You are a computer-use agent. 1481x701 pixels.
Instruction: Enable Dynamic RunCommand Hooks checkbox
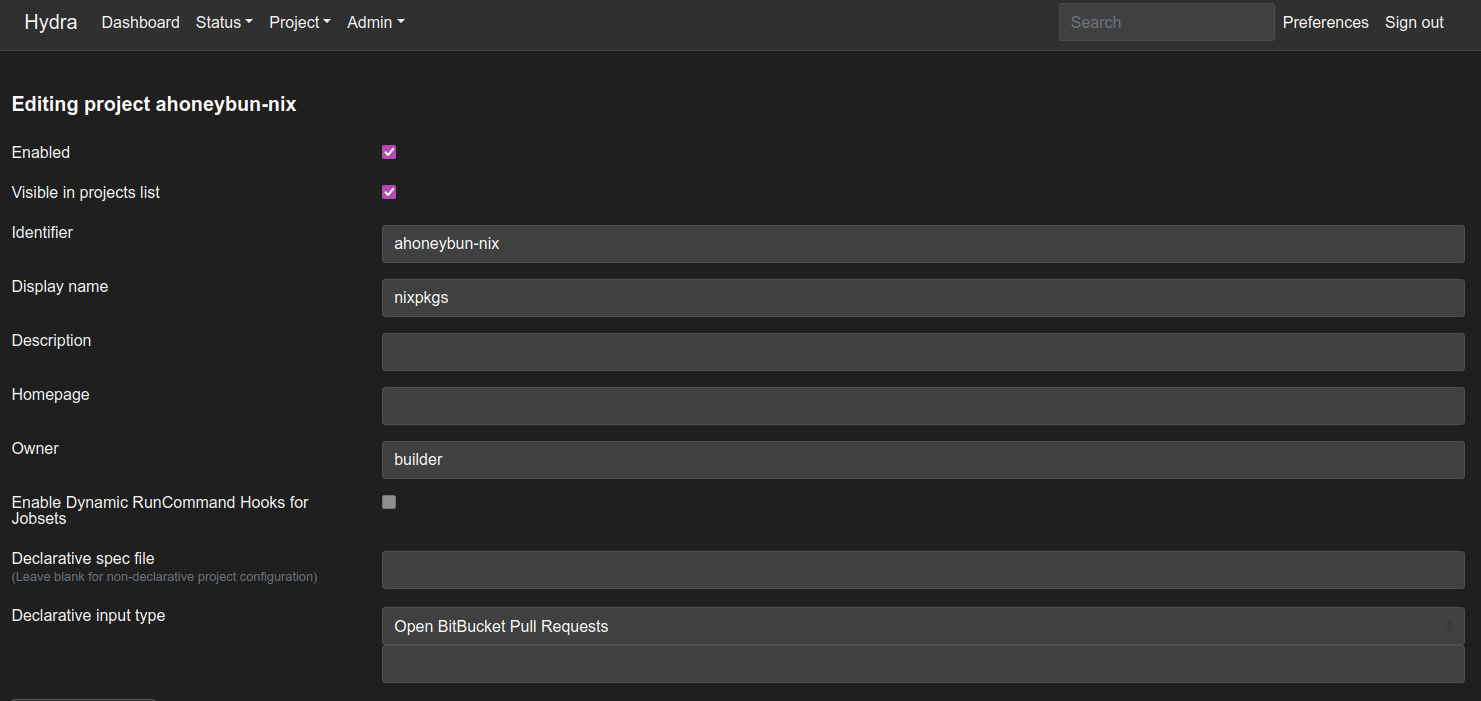click(389, 502)
